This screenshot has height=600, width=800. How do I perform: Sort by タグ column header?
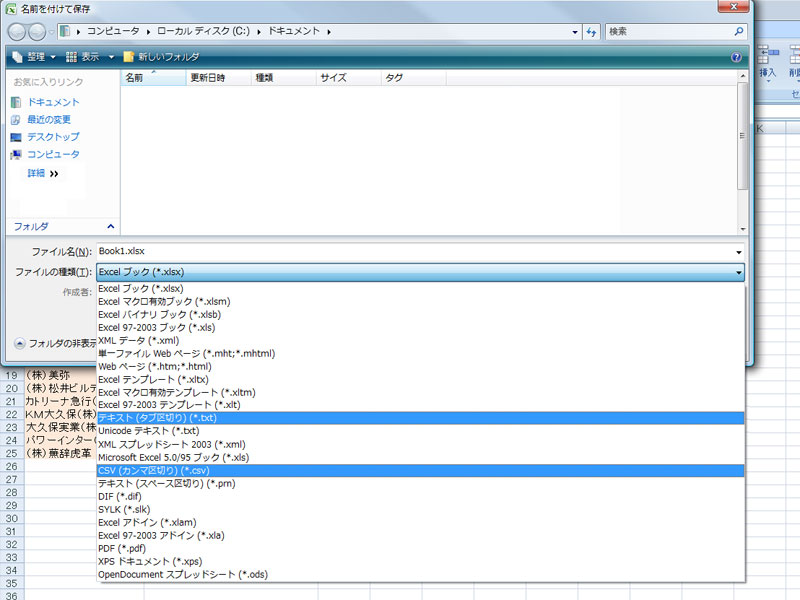coord(413,78)
